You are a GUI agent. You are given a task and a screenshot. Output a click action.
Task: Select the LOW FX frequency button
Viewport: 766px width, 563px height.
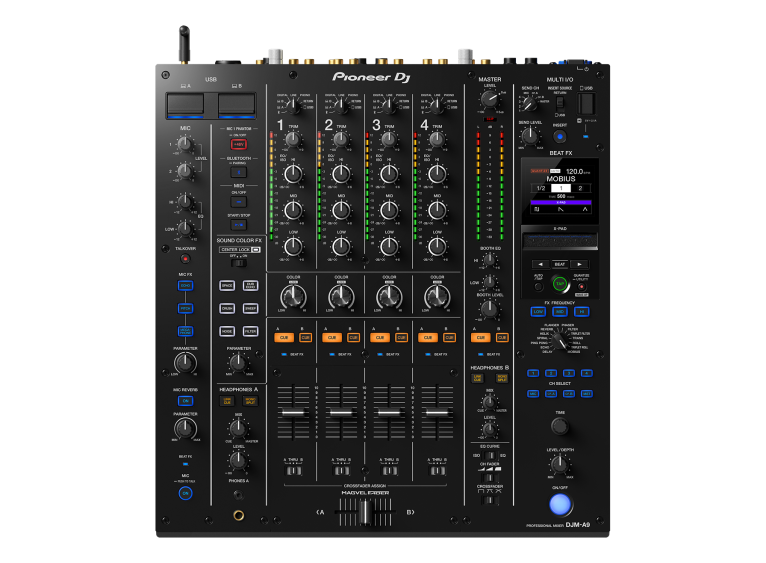coord(538,312)
